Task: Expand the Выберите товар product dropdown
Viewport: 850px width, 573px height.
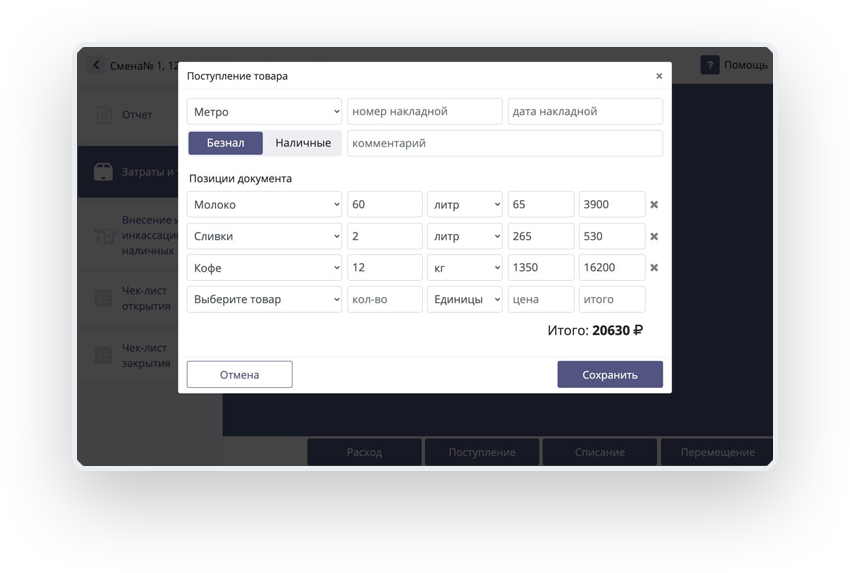Action: (x=265, y=299)
